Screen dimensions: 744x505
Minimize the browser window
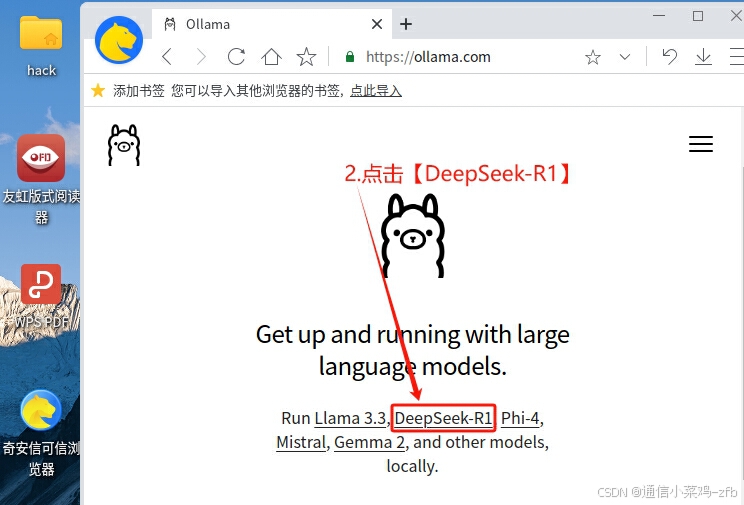coord(659,16)
